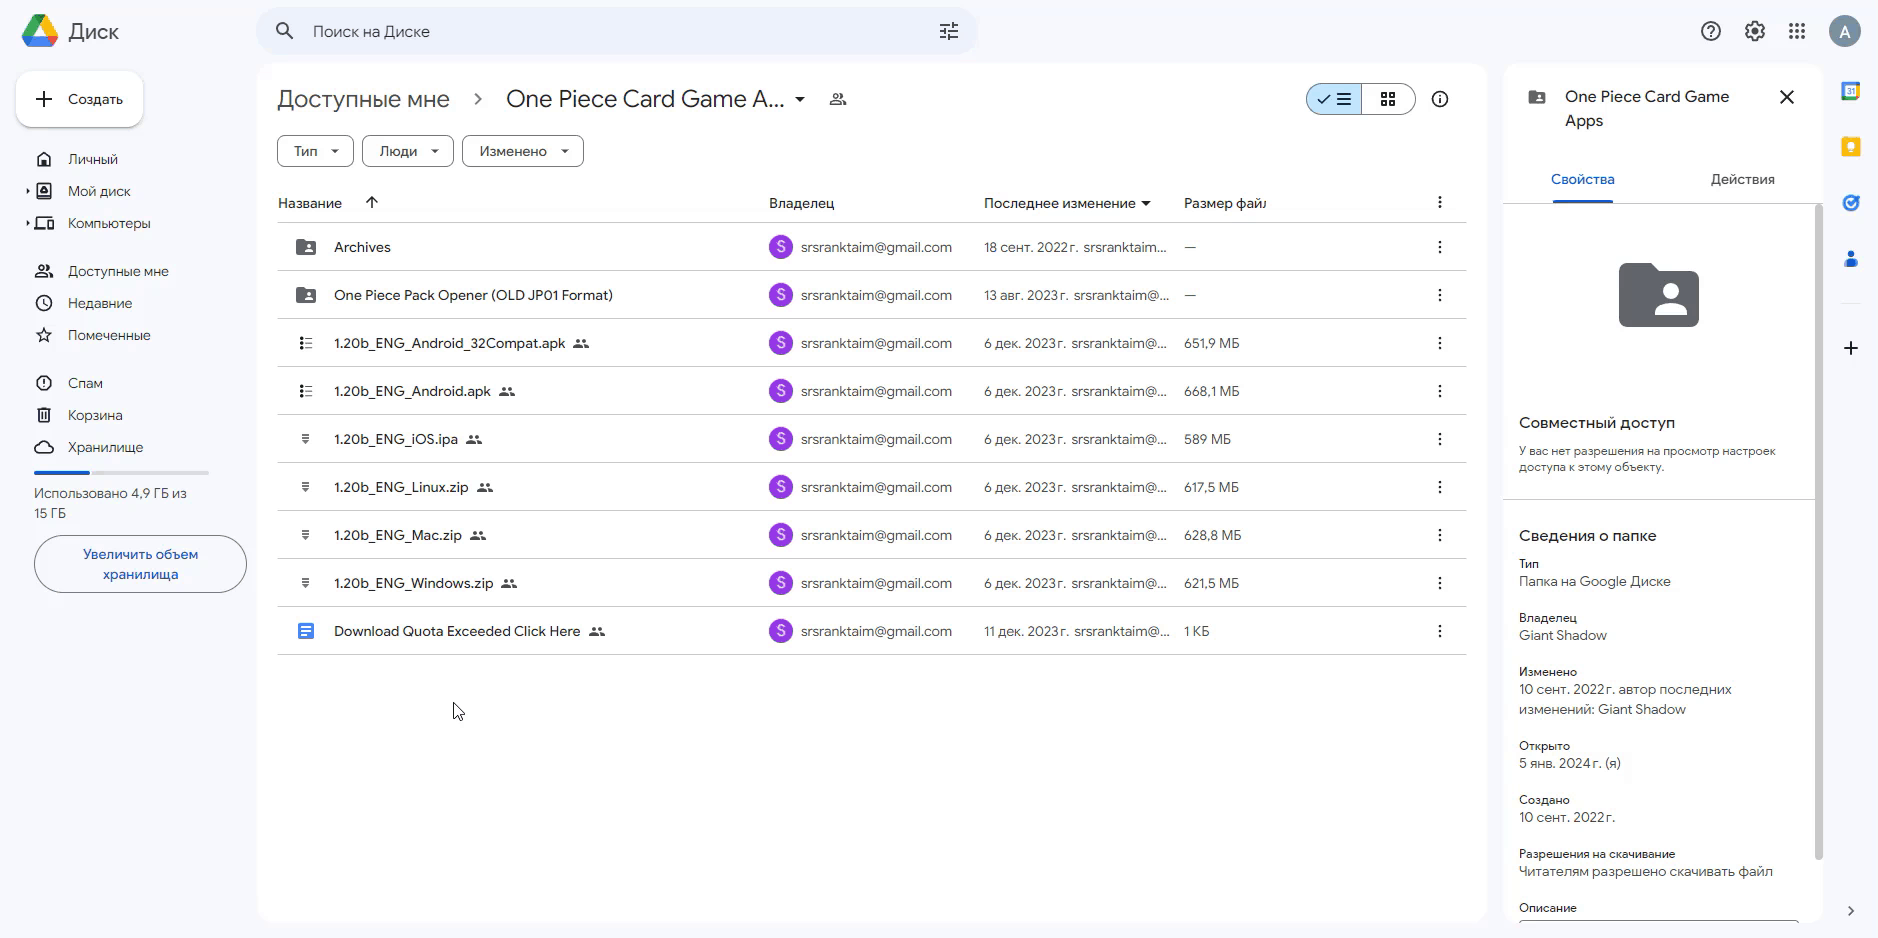Open the Google Drive logo home
This screenshot has width=1878, height=938.
[x=40, y=31]
